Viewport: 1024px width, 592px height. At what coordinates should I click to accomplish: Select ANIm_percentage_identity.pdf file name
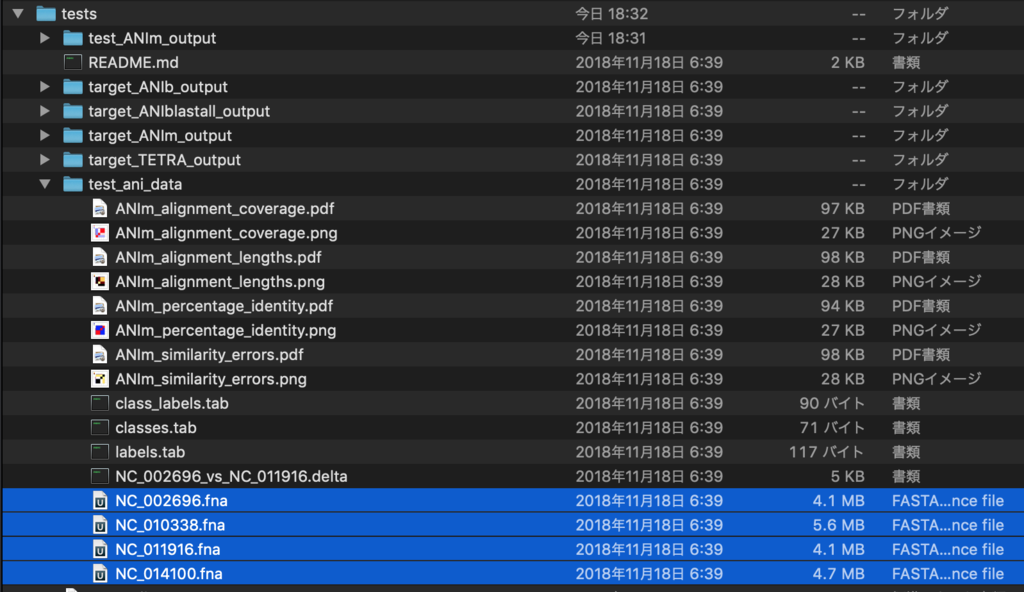(224, 306)
